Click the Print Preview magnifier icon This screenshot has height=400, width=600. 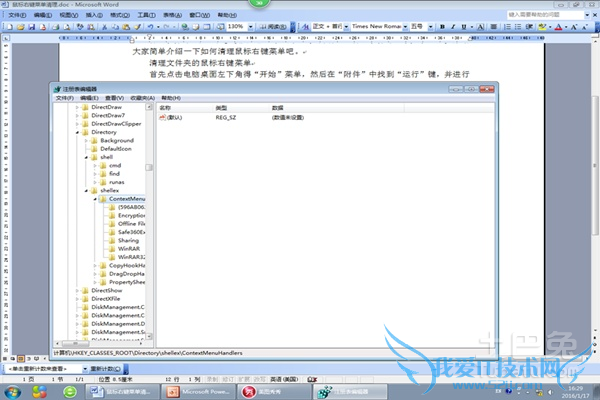point(67,27)
